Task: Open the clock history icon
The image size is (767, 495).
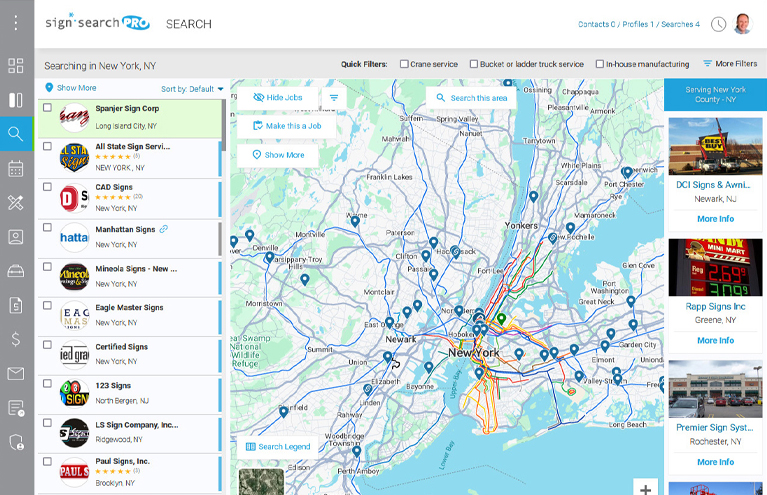Action: [x=718, y=24]
